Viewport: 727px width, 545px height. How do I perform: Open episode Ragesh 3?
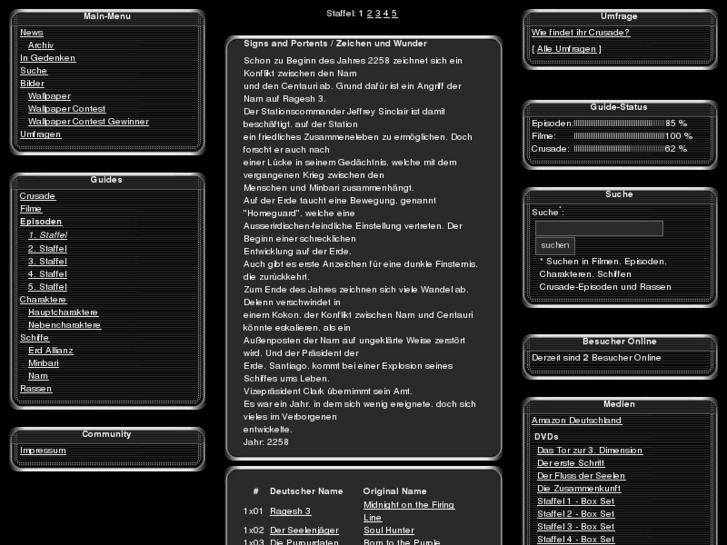pos(290,511)
